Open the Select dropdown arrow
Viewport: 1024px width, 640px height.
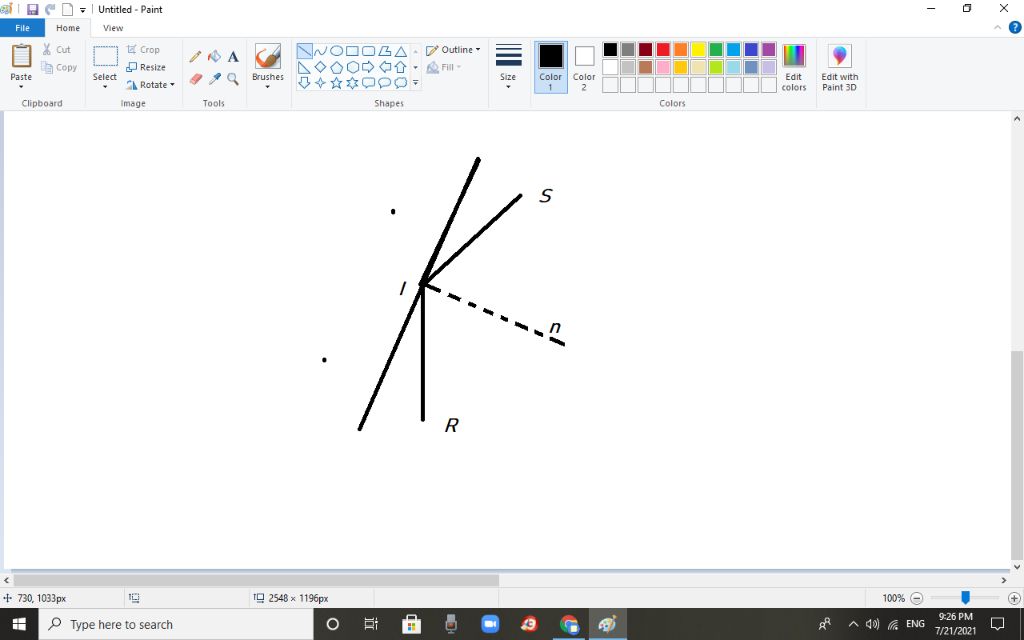[x=104, y=87]
